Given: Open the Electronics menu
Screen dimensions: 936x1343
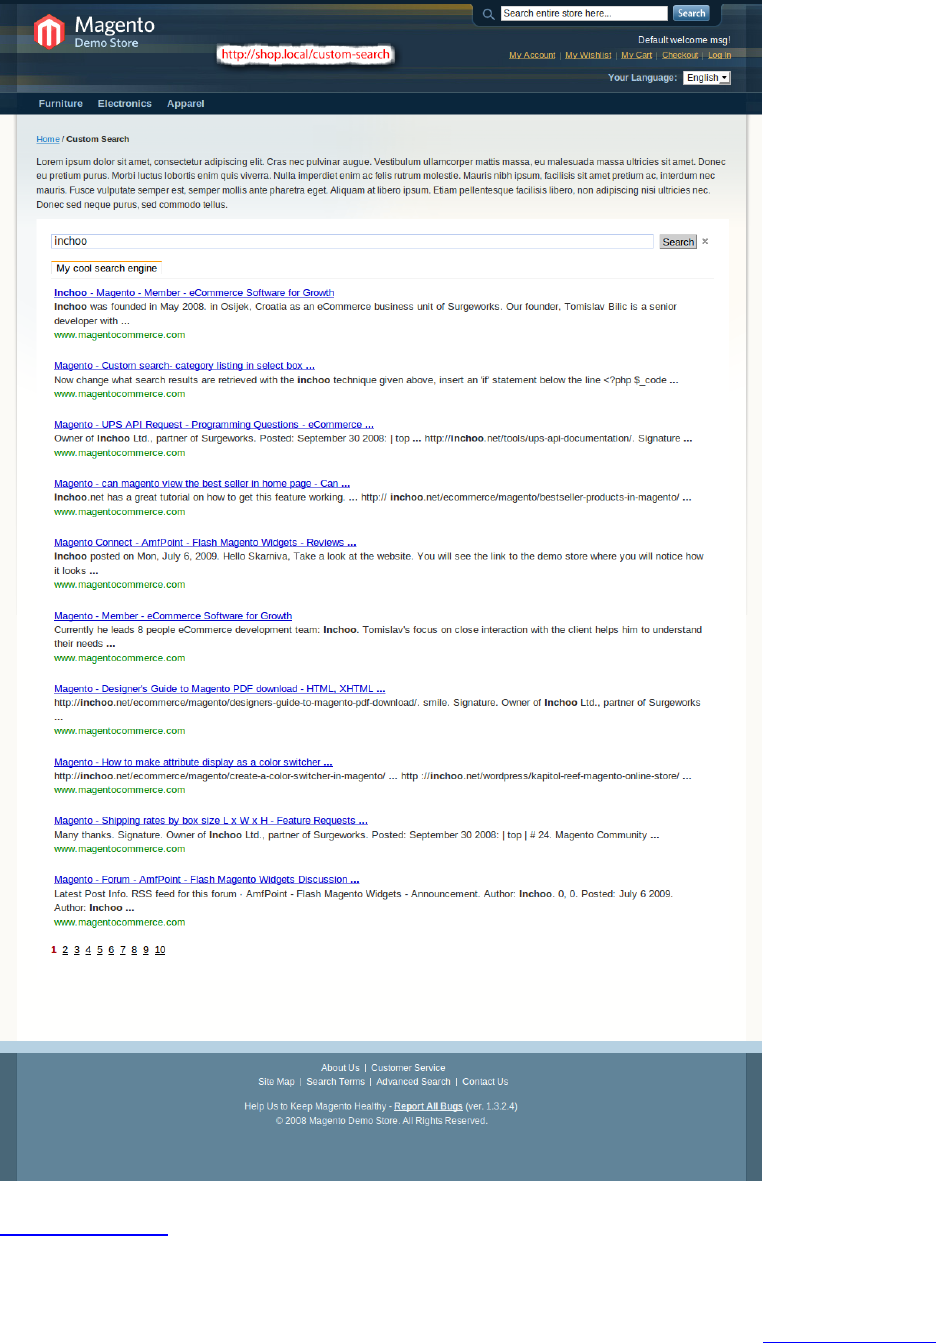Looking at the screenshot, I should 125,104.
